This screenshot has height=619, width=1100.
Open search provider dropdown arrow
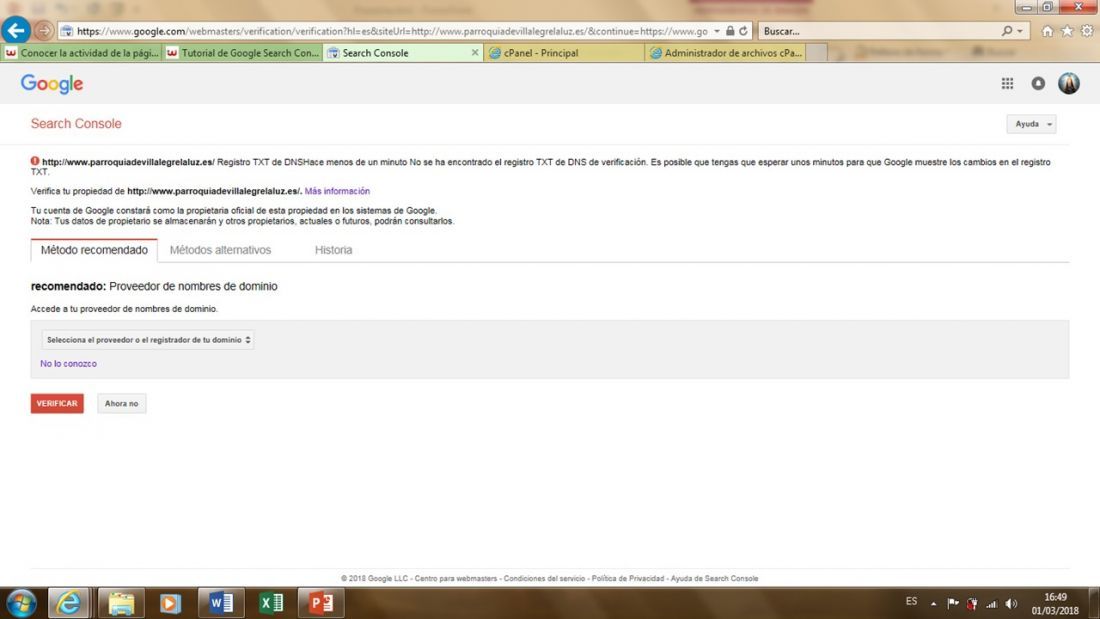tap(1020, 31)
